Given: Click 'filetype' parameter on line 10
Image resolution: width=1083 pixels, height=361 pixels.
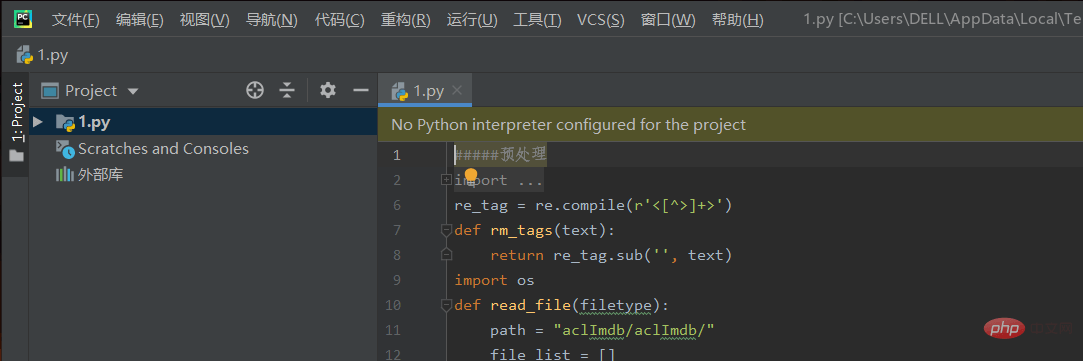Looking at the screenshot, I should pyautogui.click(x=617, y=305).
